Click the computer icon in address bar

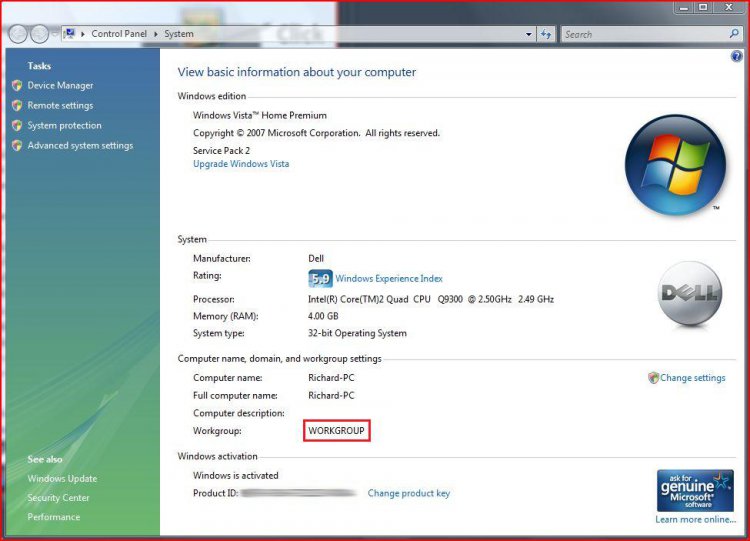70,33
